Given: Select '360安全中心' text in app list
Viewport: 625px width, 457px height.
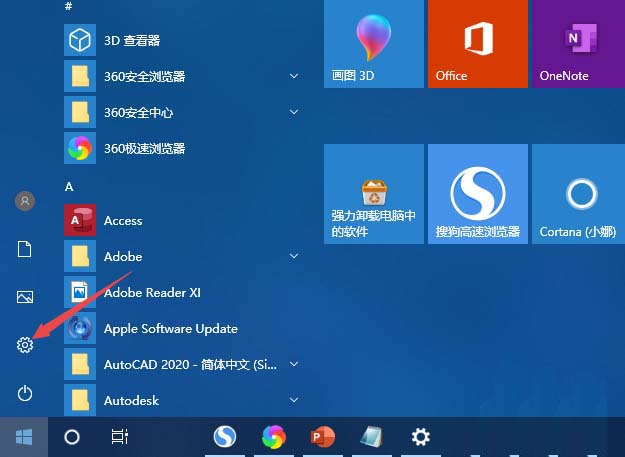Looking at the screenshot, I should (x=138, y=112).
